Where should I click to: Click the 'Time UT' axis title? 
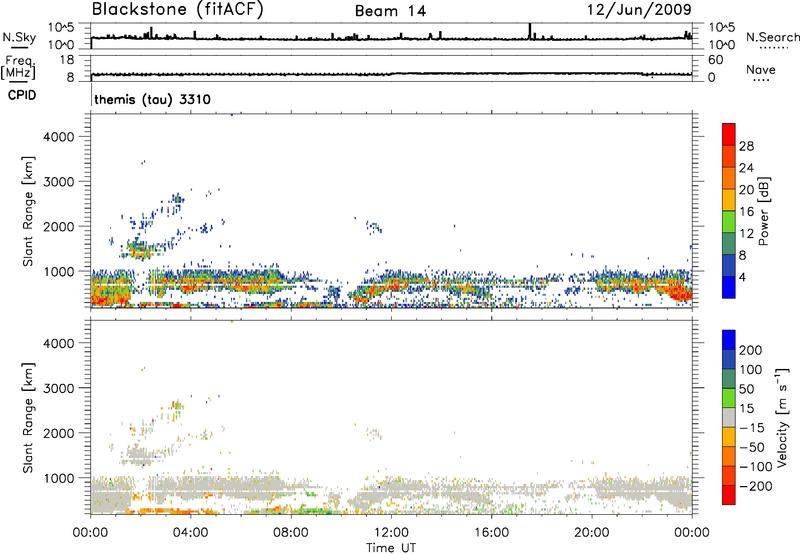[391, 548]
